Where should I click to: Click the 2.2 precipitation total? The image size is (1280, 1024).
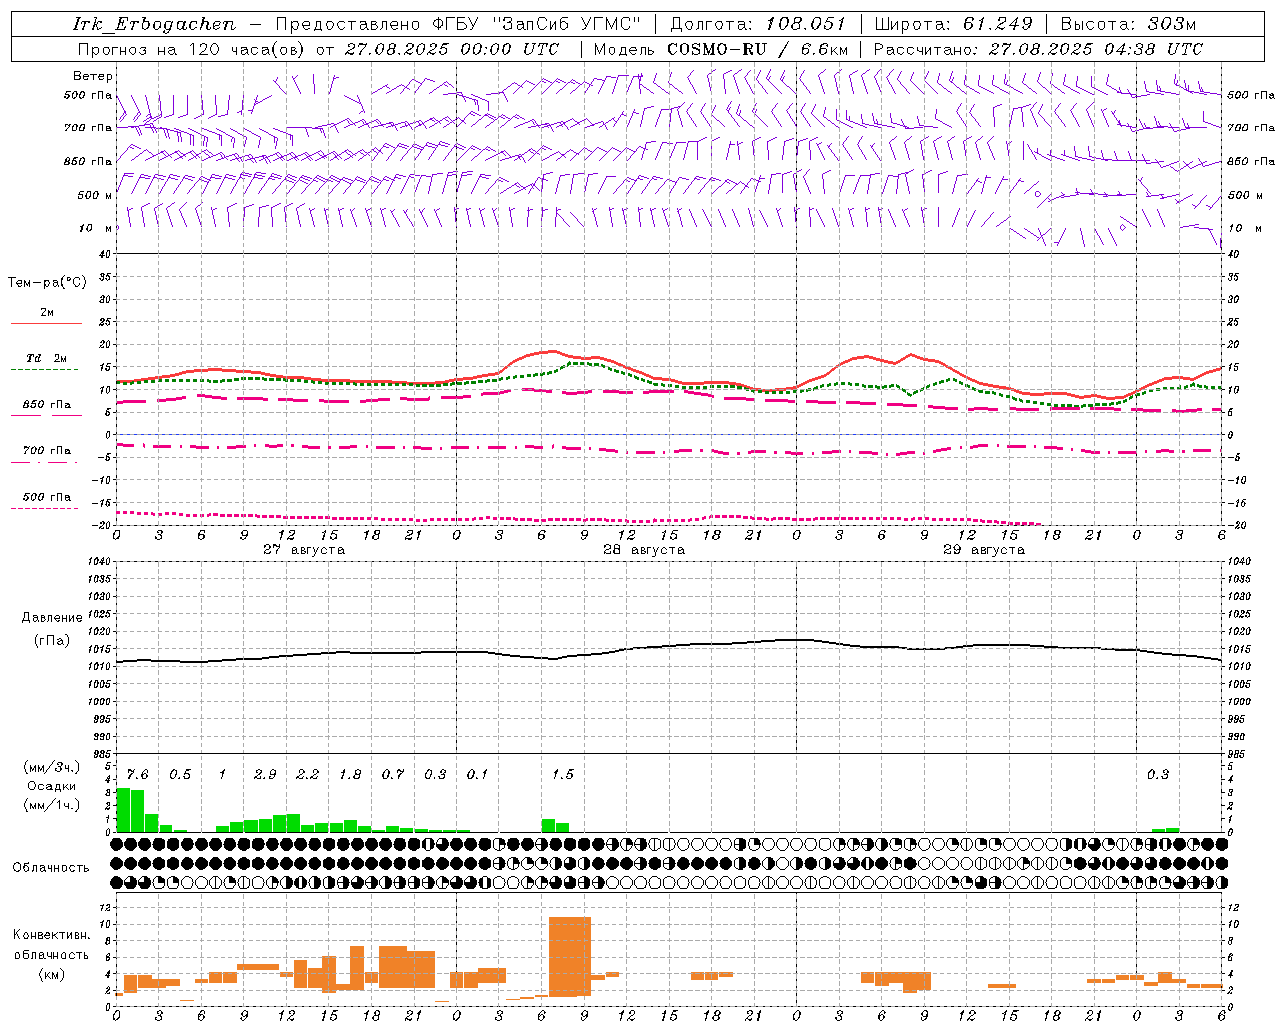308,775
